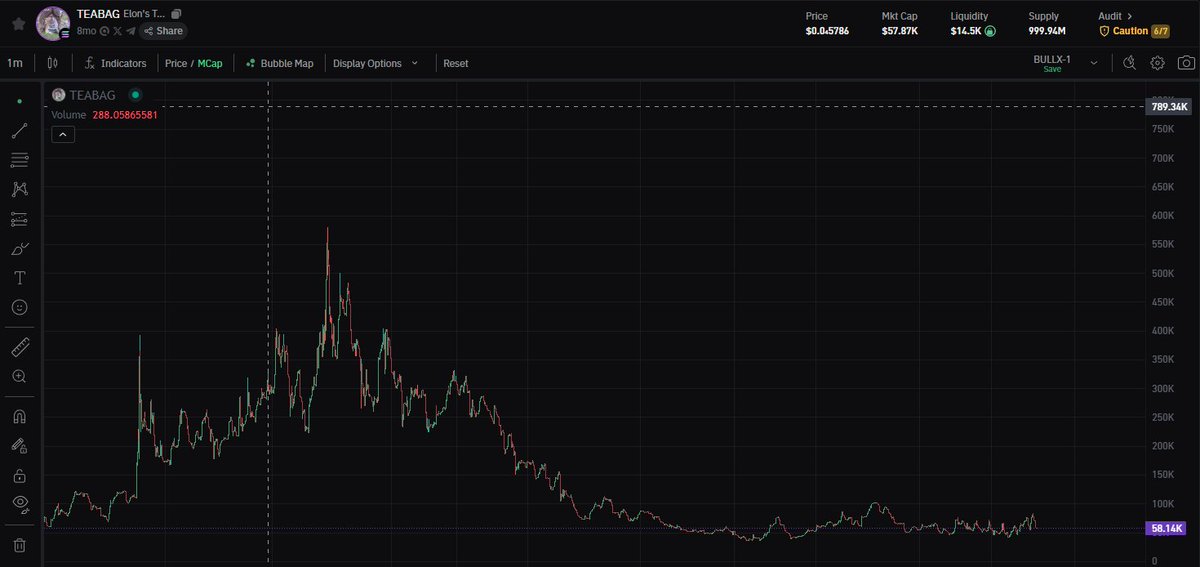The image size is (1200, 567).
Task: Click the Price value $0.0₄5786
Action: (x=828, y=31)
